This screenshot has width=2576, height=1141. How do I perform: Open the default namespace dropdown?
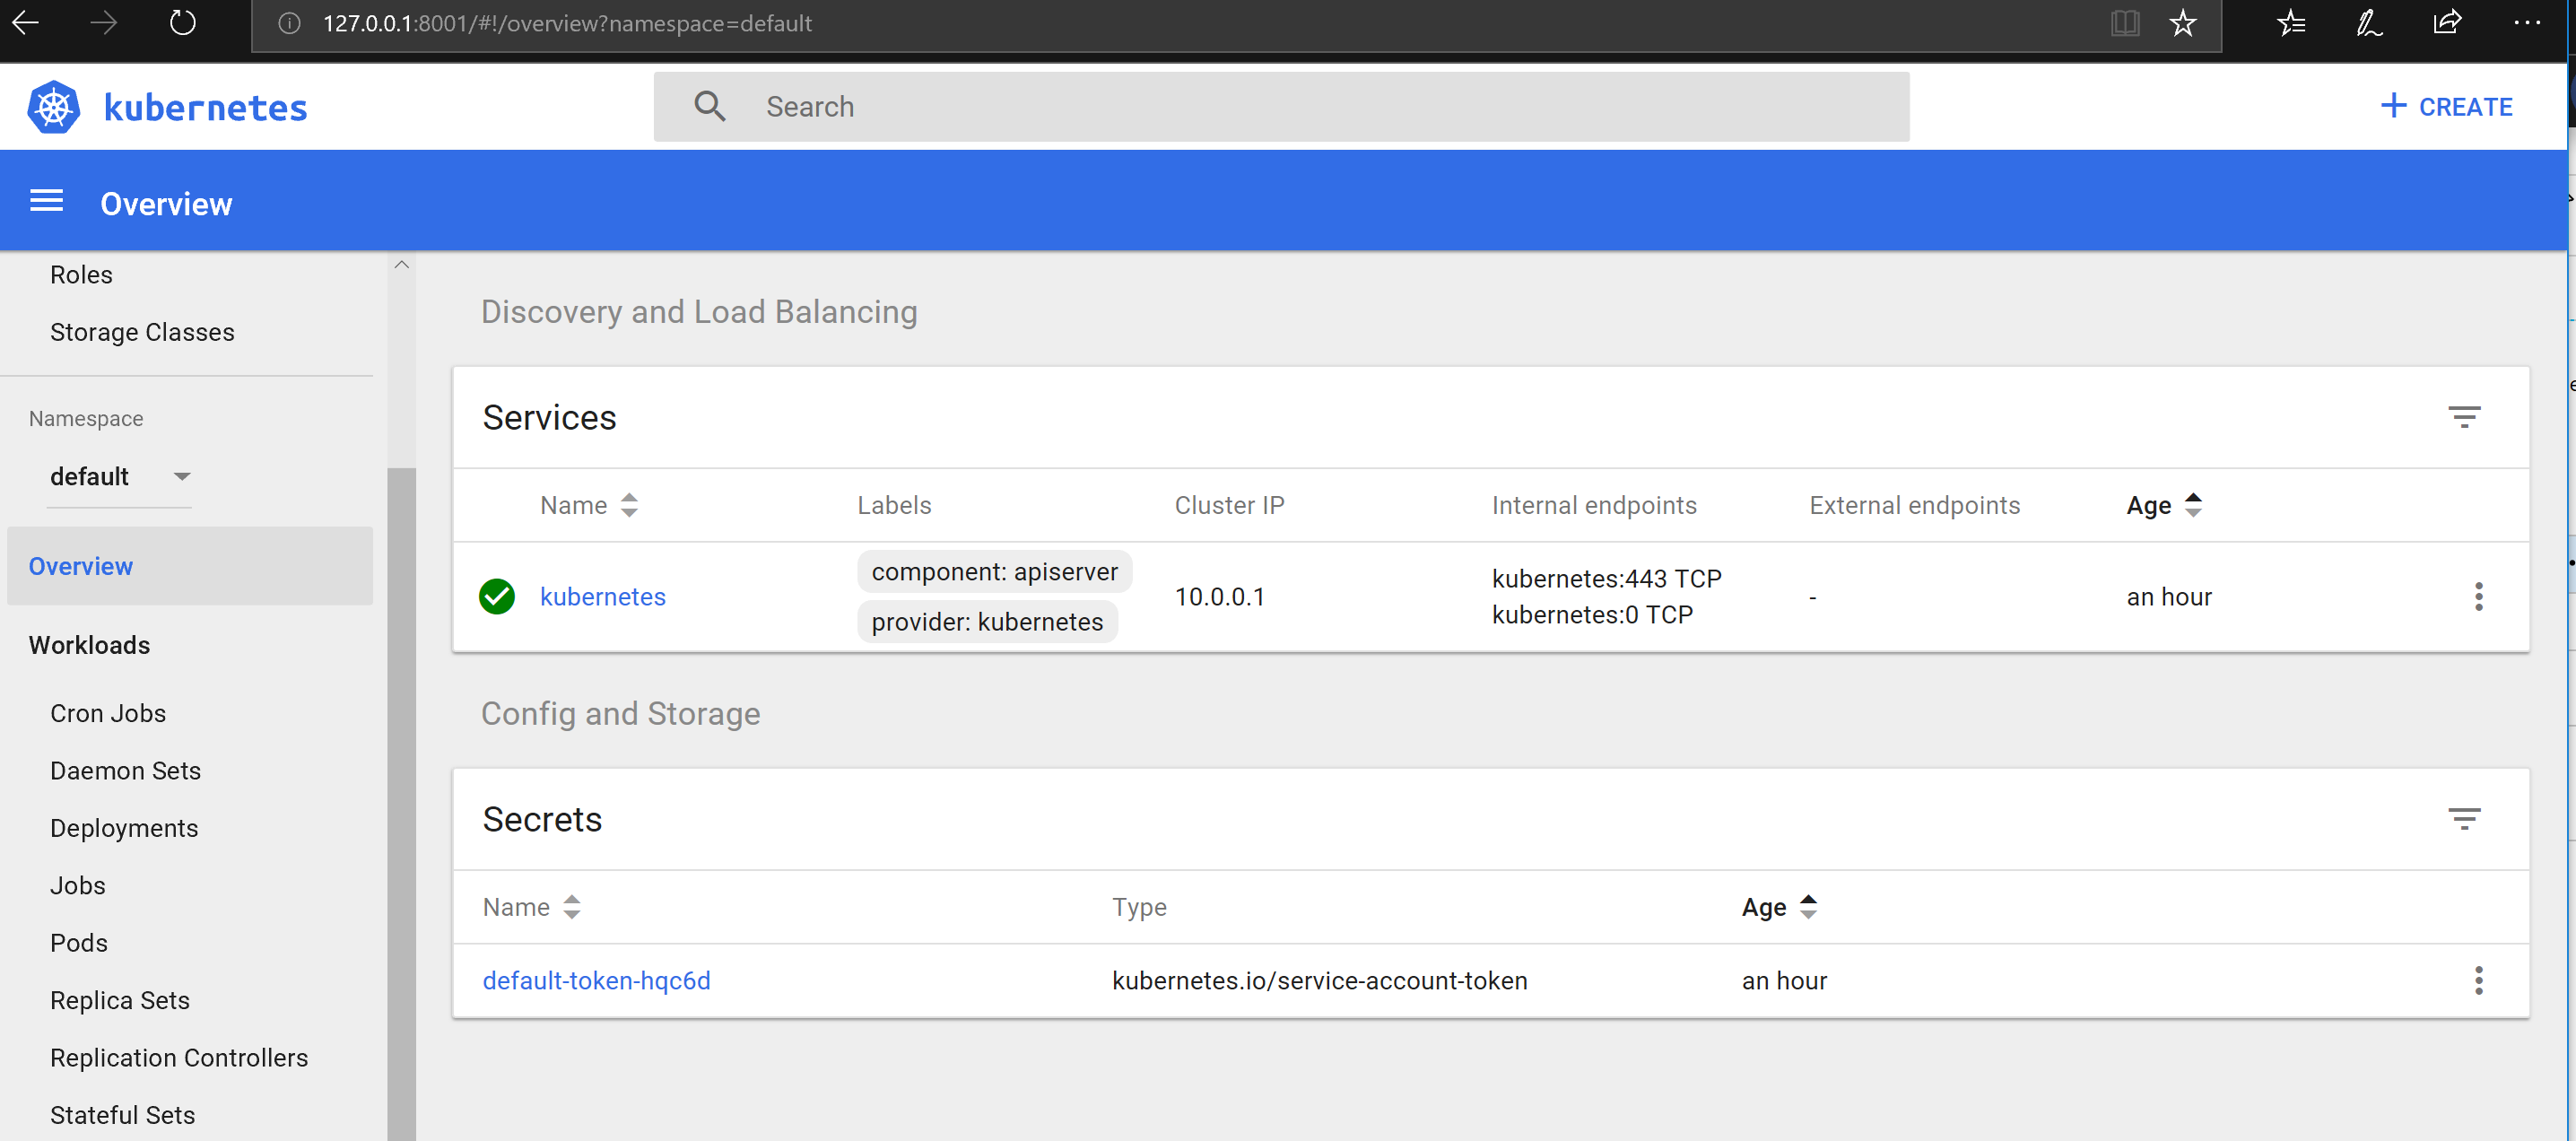point(119,476)
